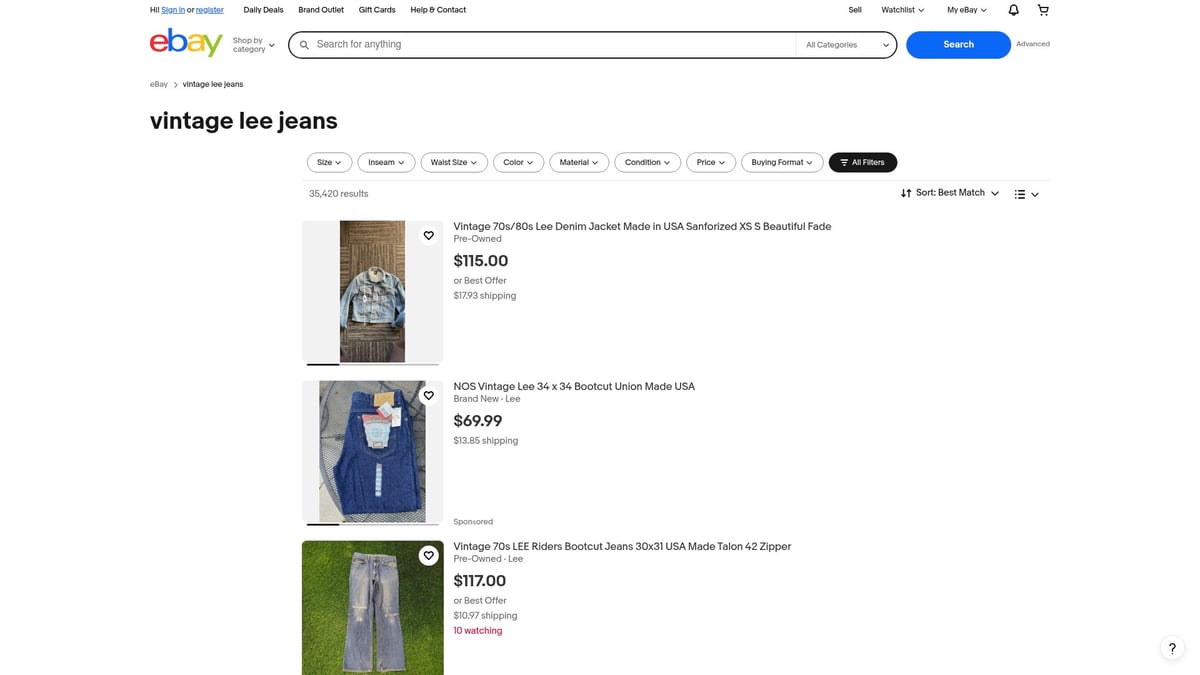Click the sort arrows icon beside Sort
The height and width of the screenshot is (675, 1200).
(x=906, y=192)
